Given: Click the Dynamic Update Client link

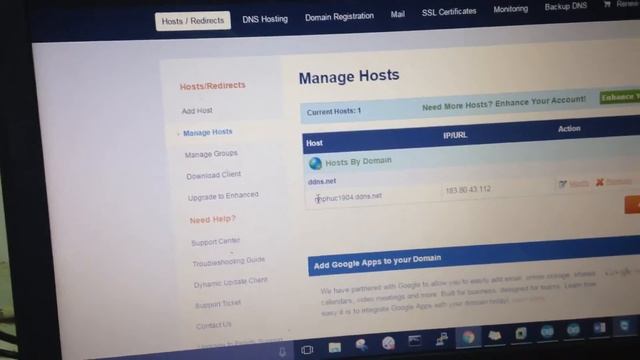Looking at the screenshot, I should click(x=230, y=282).
